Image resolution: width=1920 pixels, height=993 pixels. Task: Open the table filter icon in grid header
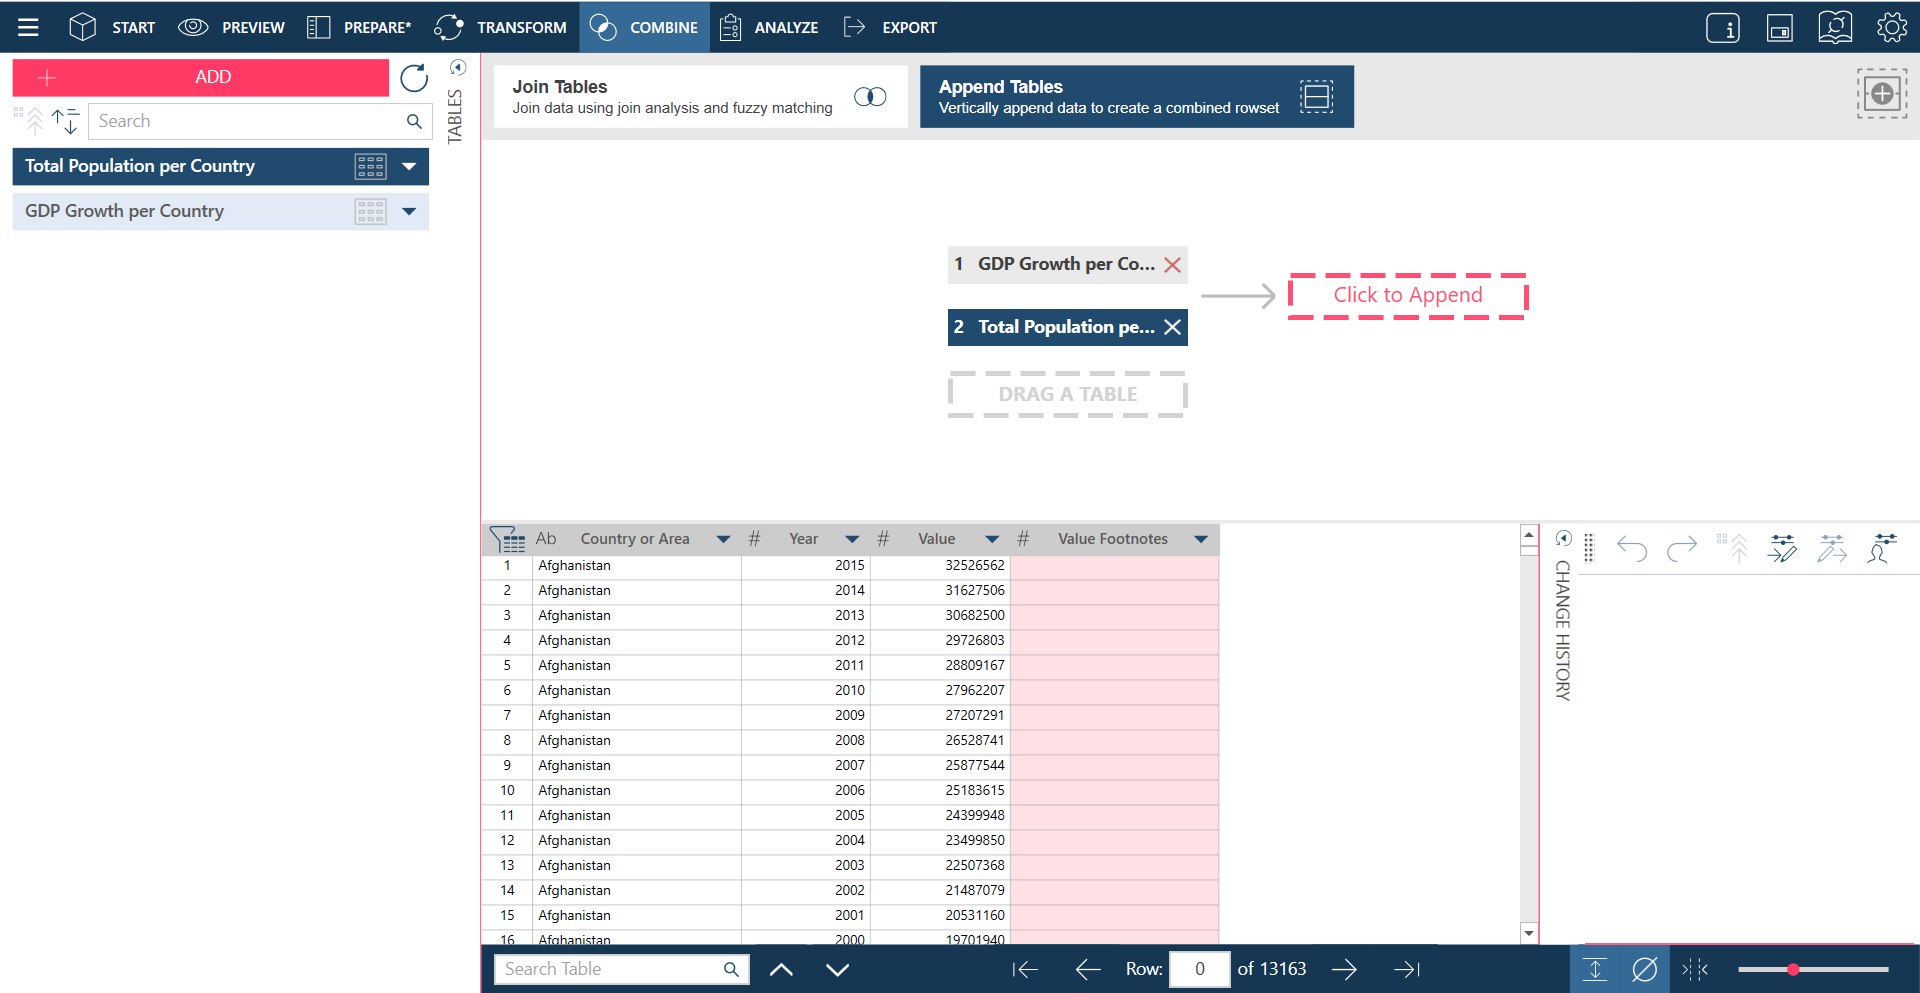pos(508,539)
